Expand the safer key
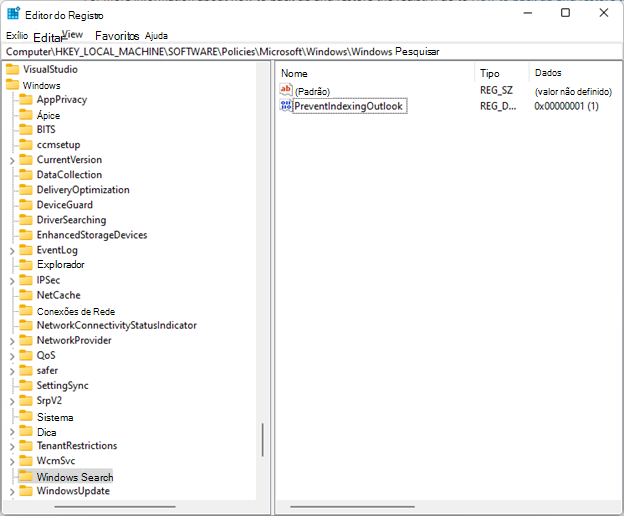Viewport: 624px width, 516px height. tap(12, 372)
